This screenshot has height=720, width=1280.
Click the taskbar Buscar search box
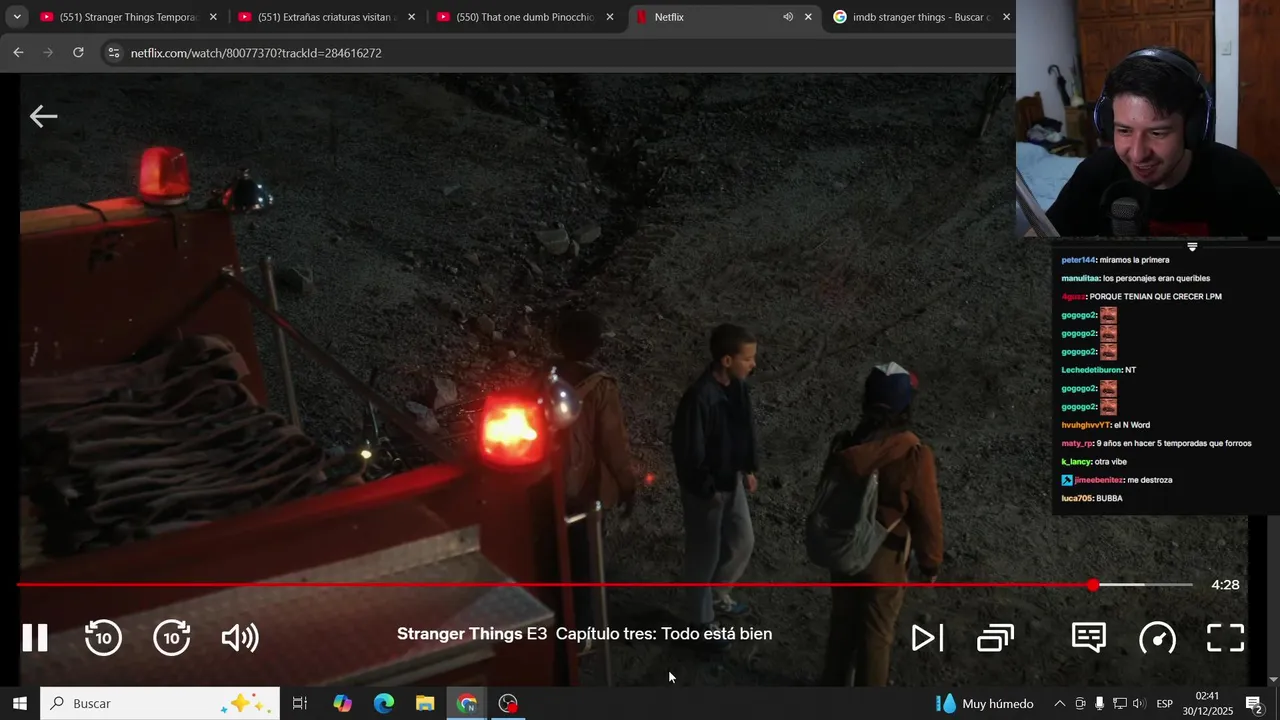160,703
